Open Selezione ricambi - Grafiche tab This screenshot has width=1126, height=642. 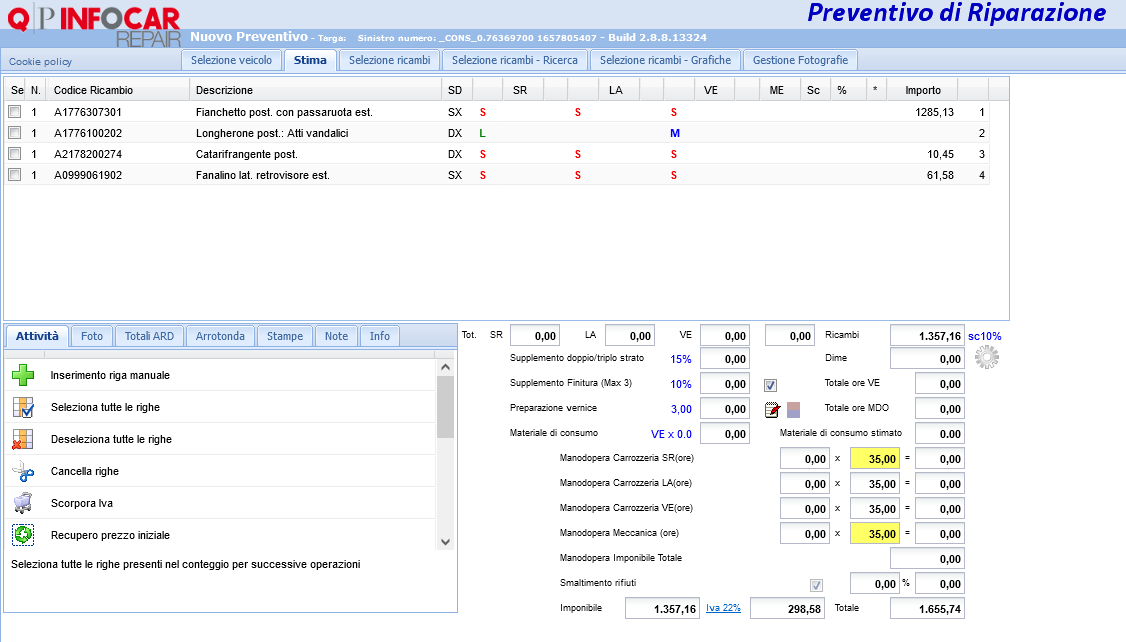[x=666, y=60]
